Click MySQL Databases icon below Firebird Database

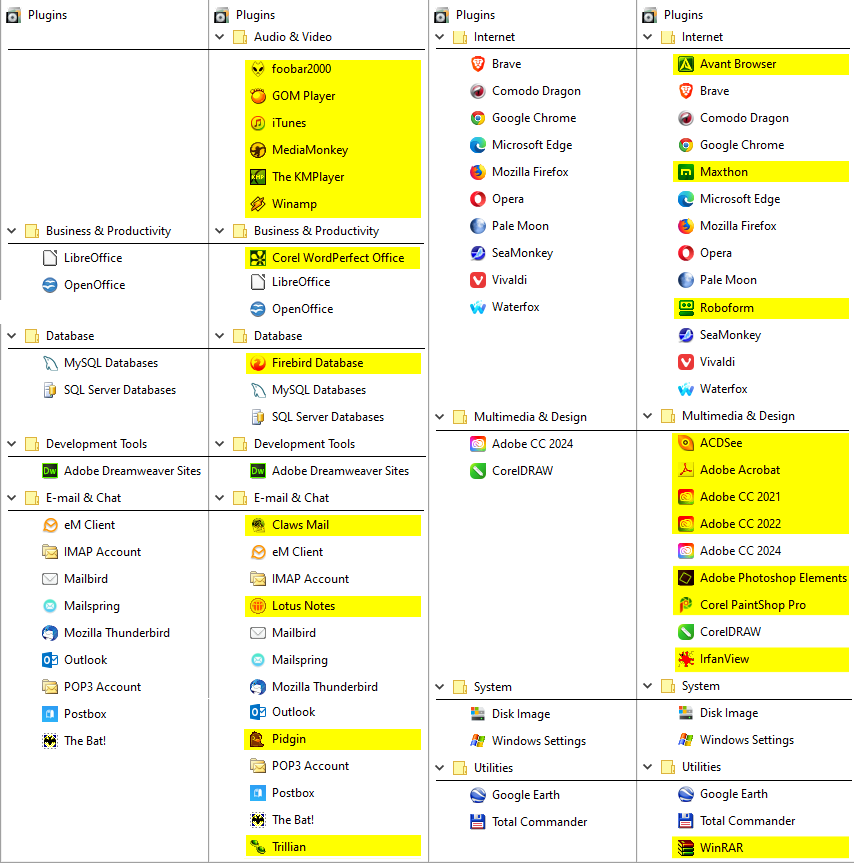tap(258, 390)
